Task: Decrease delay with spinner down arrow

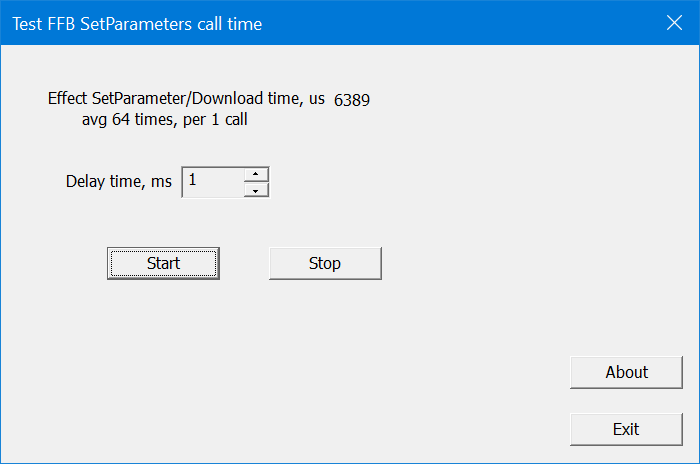Action: pos(257,190)
